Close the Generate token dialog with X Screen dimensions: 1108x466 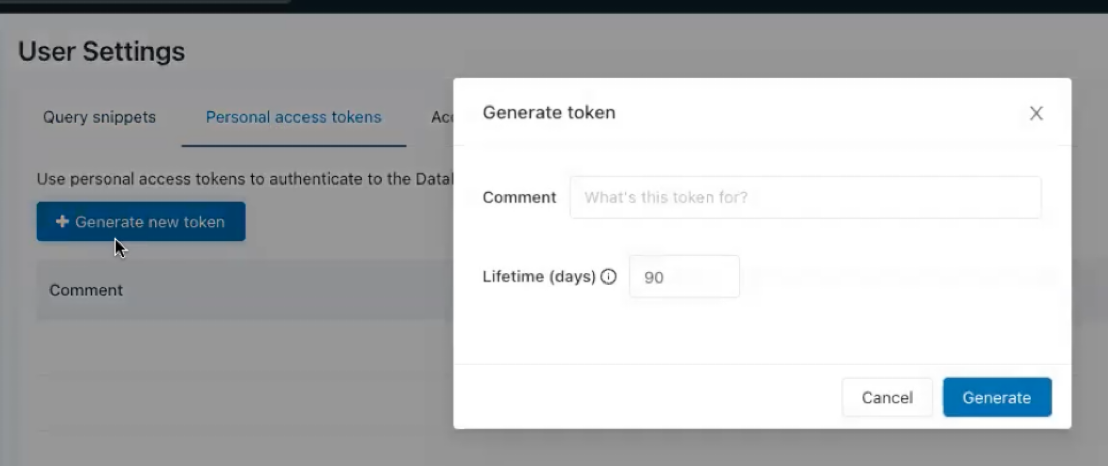tap(1036, 113)
